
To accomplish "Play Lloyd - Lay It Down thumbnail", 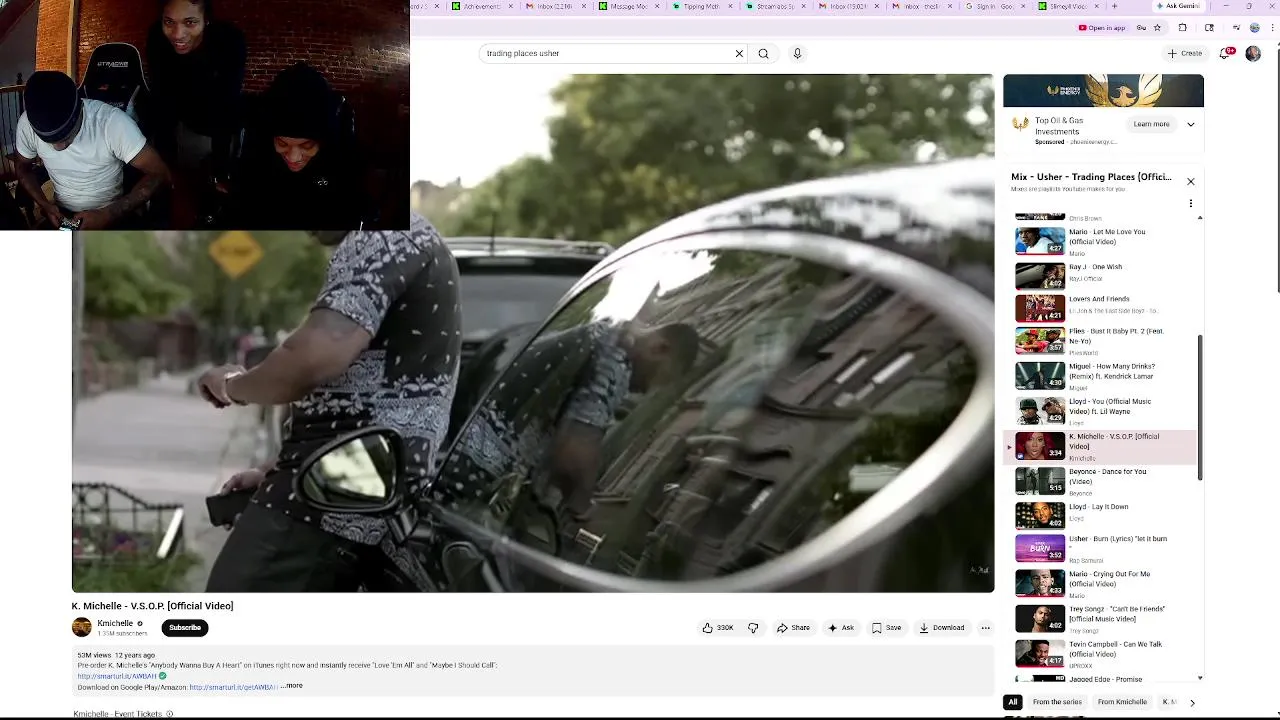I will [x=1040, y=515].
